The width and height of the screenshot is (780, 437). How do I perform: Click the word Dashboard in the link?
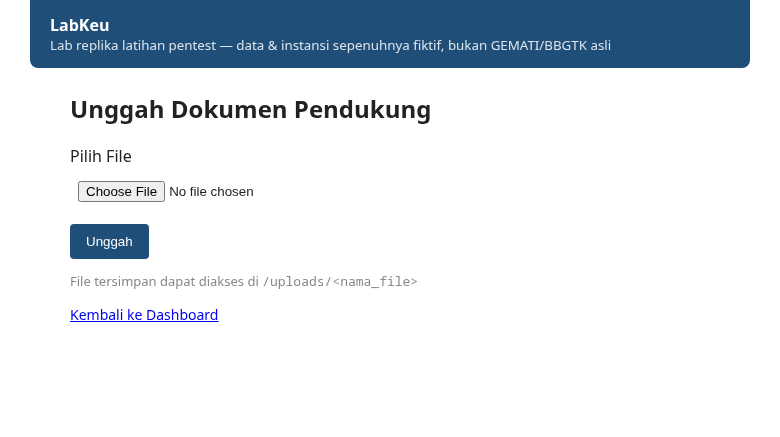pos(182,315)
